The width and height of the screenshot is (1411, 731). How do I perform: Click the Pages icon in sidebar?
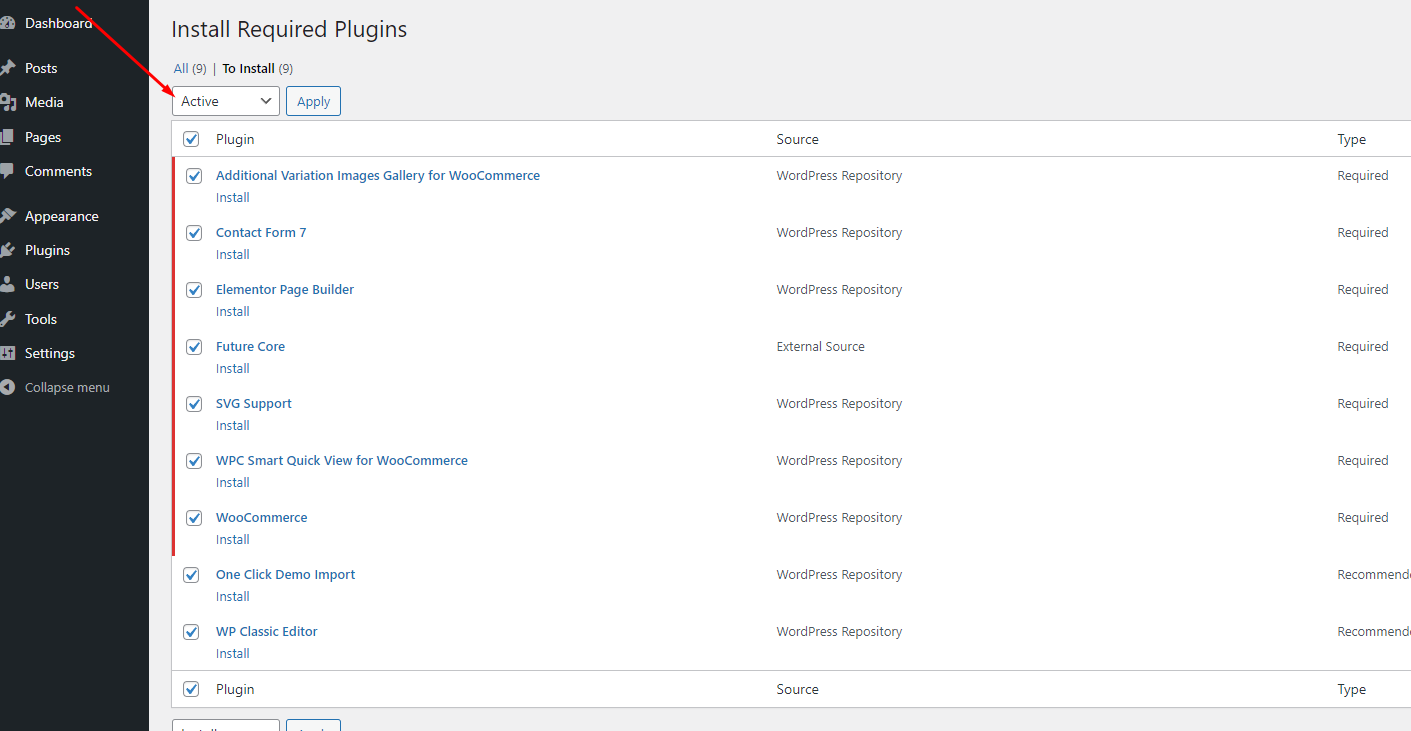pyautogui.click(x=8, y=137)
